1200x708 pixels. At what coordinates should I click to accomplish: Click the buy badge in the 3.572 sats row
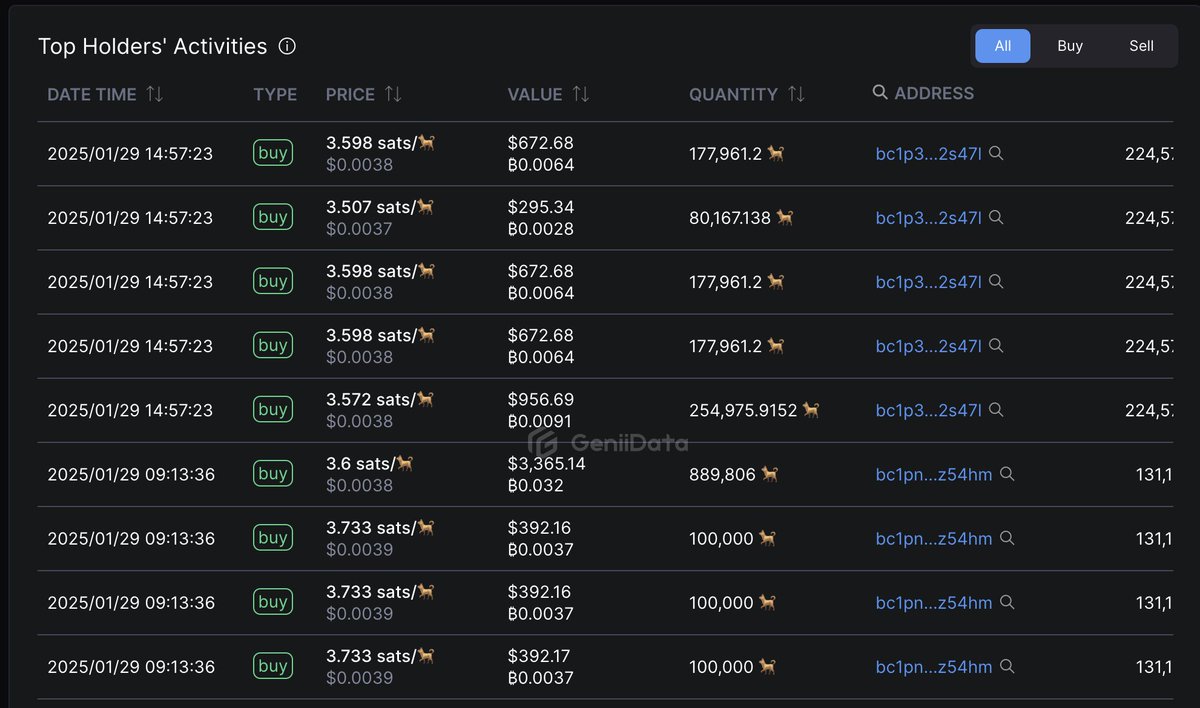pos(273,409)
